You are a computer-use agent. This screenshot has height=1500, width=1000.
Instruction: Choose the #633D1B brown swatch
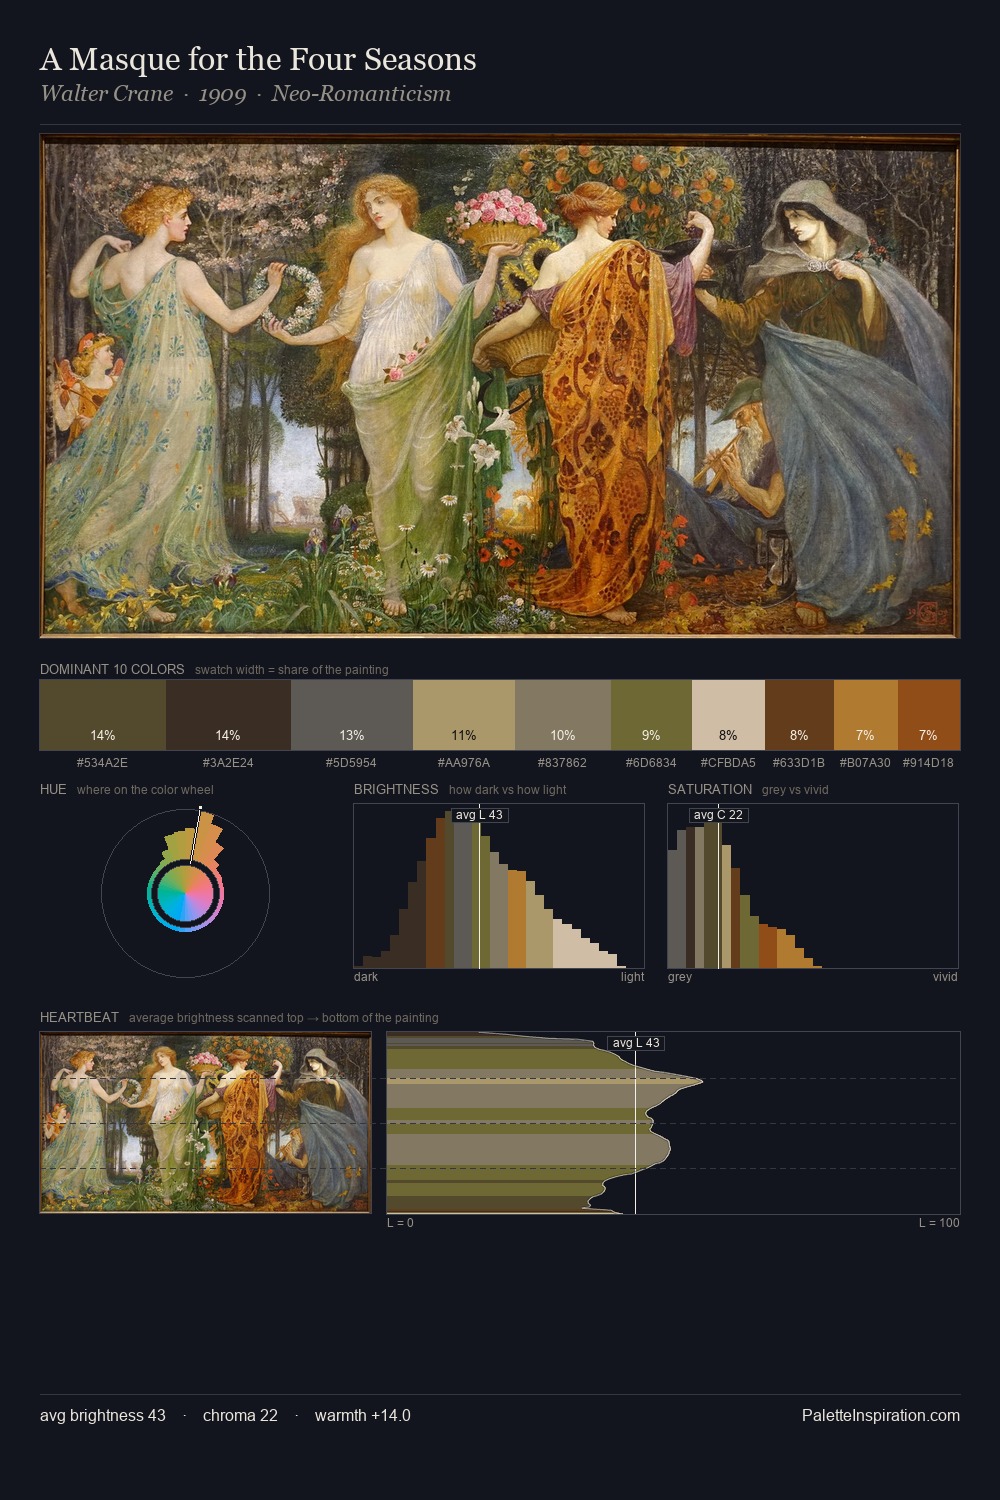click(x=799, y=715)
